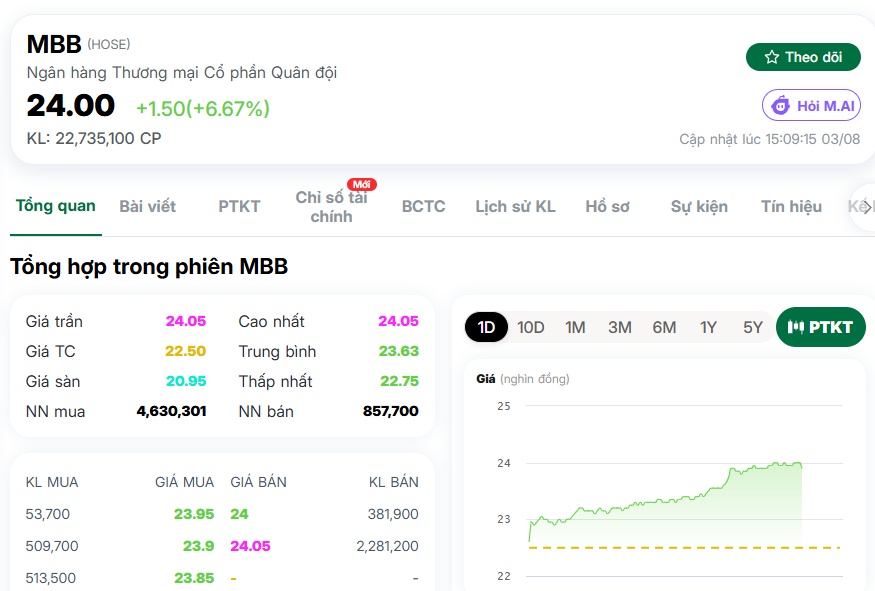
Task: Click the Trung bình value 23.63
Action: (x=398, y=351)
